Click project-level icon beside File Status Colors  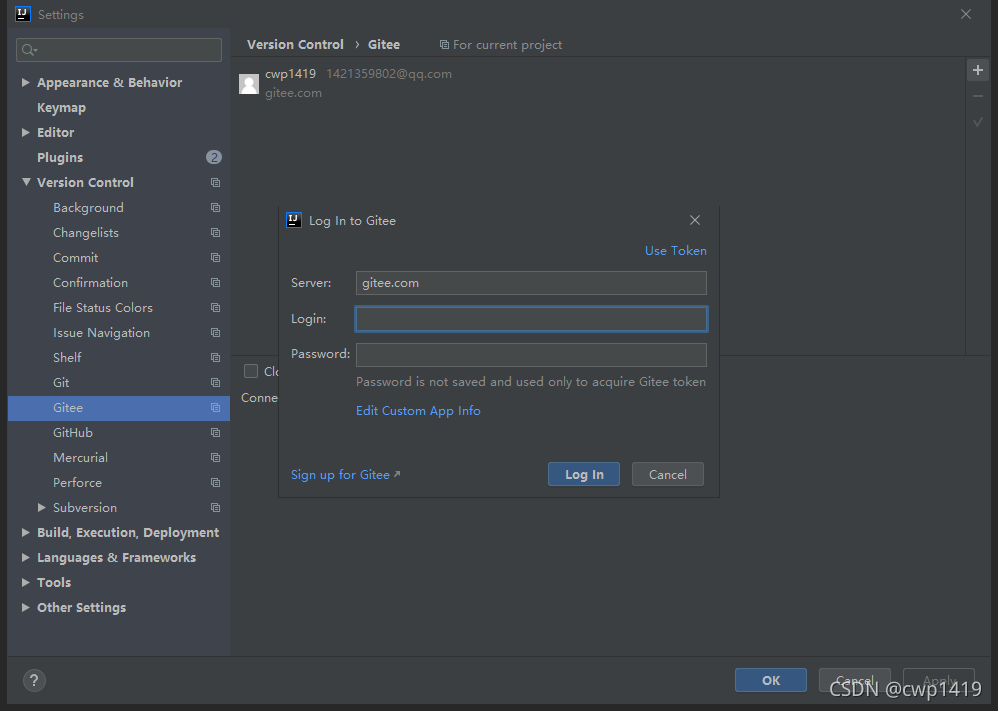216,307
